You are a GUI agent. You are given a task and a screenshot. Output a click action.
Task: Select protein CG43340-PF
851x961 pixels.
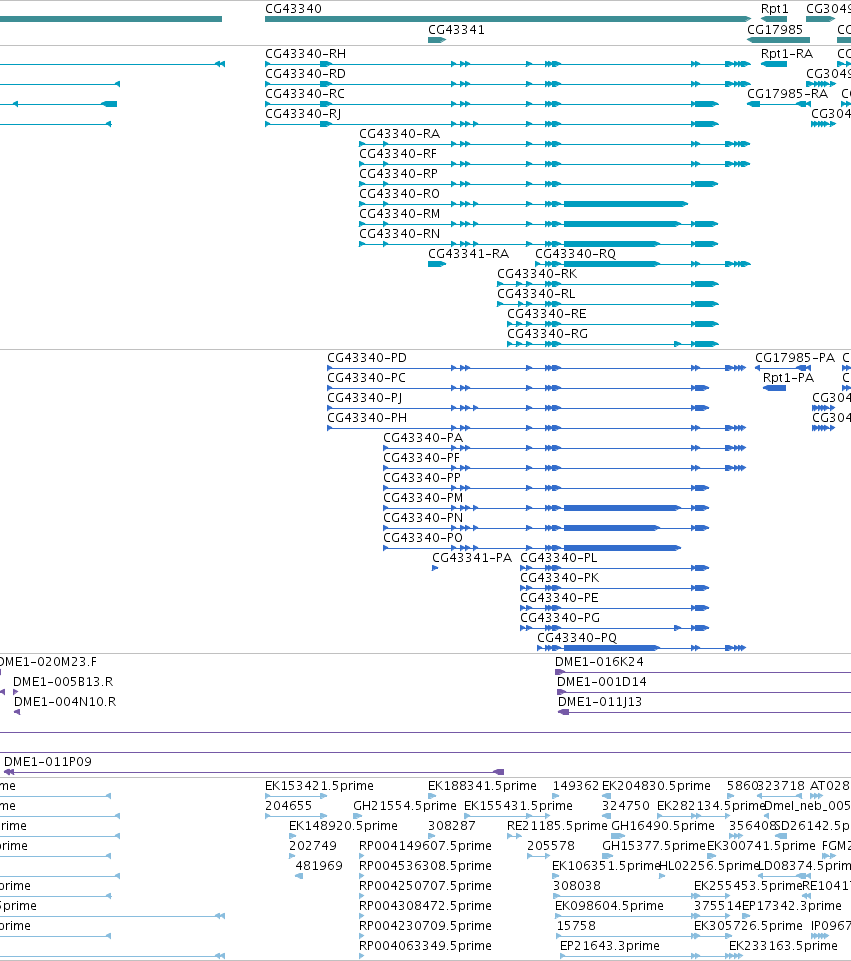point(422,458)
